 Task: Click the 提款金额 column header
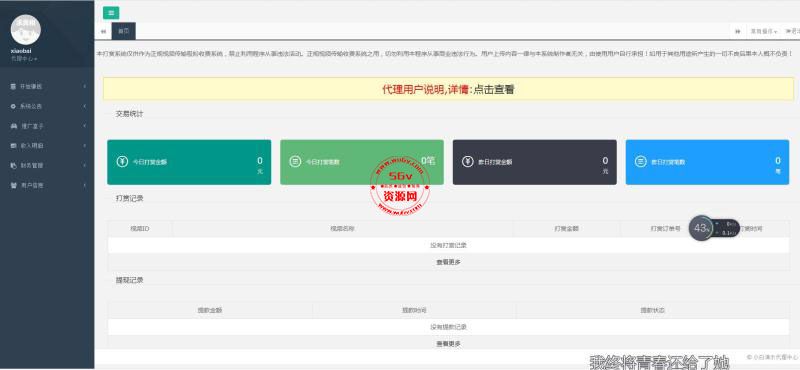(210, 310)
